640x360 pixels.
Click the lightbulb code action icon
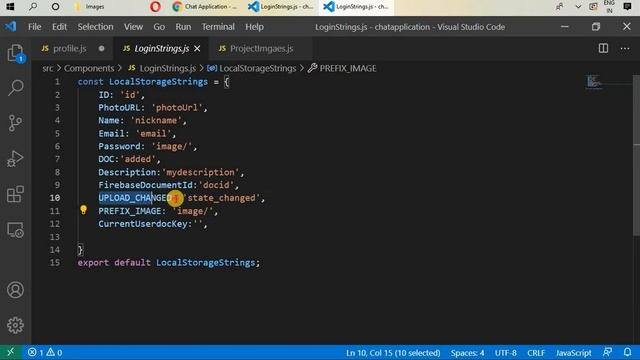[x=83, y=210]
